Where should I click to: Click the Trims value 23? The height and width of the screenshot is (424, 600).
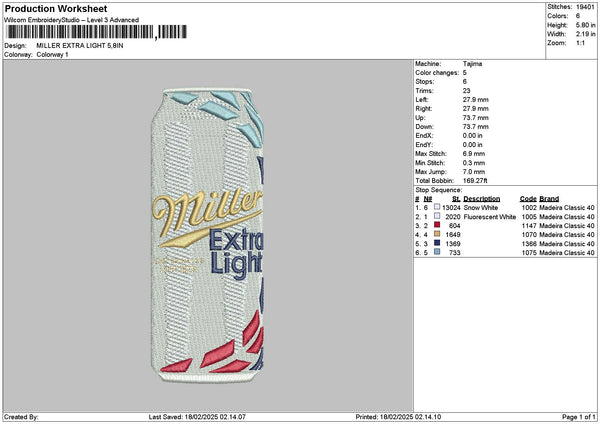click(x=466, y=91)
